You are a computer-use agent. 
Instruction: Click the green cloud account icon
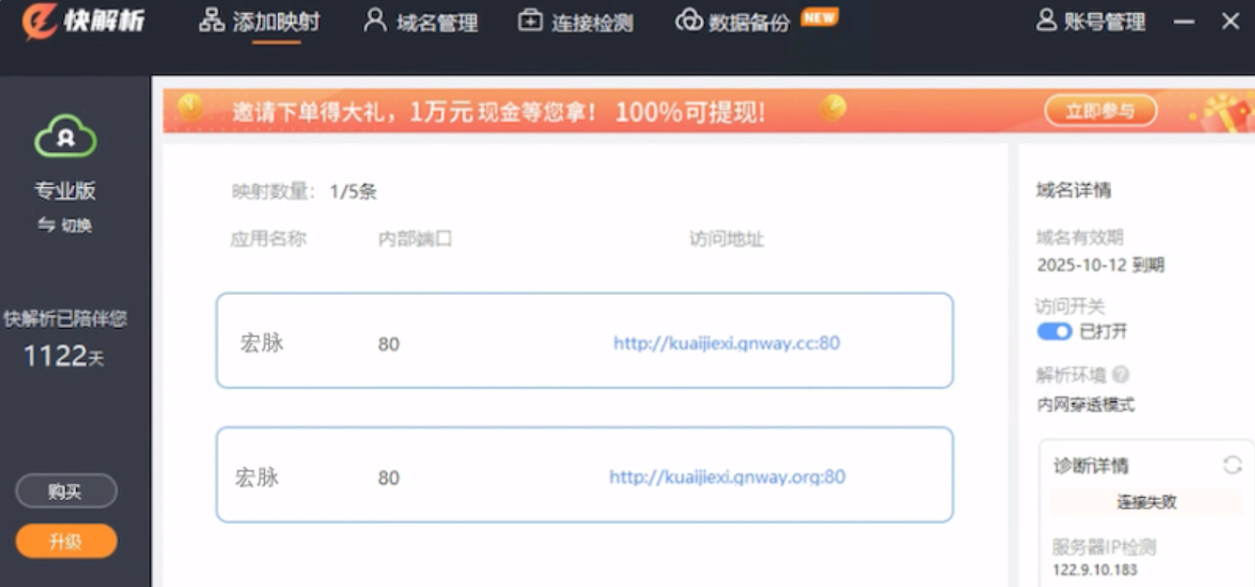coord(65,136)
